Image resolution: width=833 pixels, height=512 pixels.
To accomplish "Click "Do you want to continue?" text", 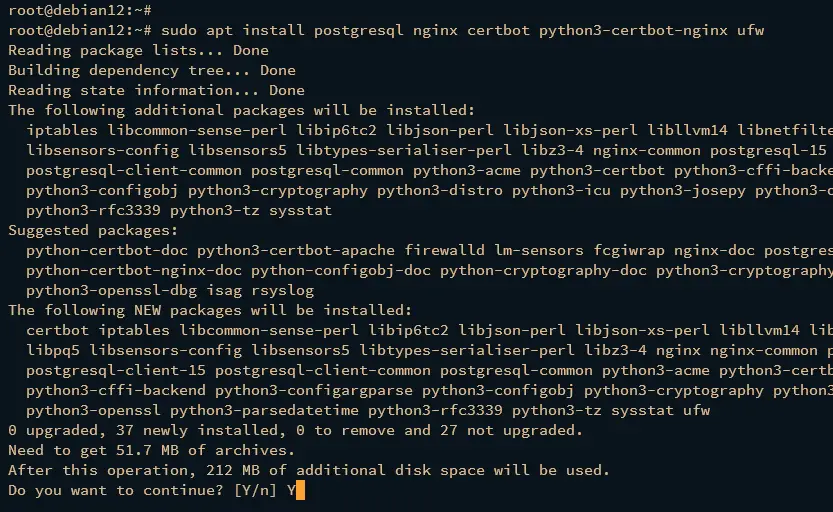I will [x=116, y=490].
